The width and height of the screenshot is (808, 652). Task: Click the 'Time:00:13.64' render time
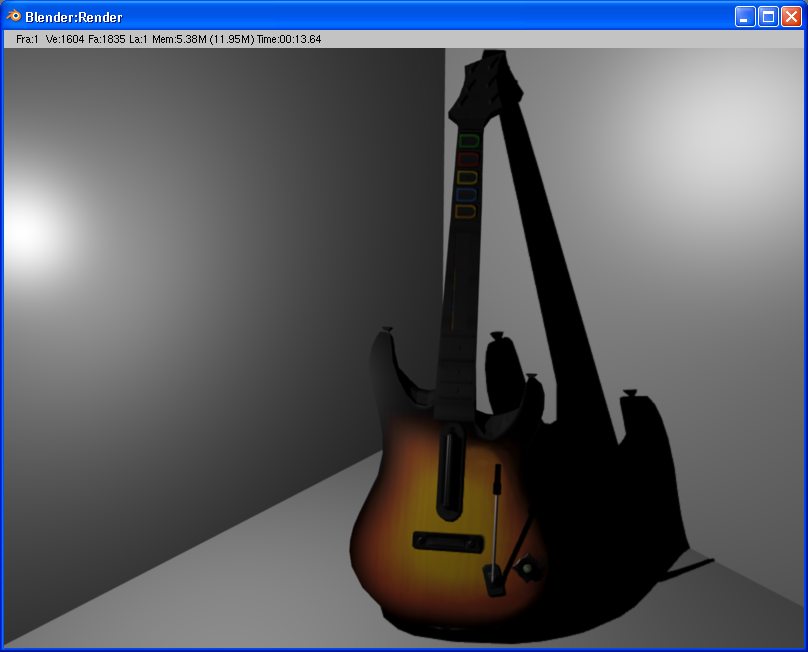click(x=289, y=39)
